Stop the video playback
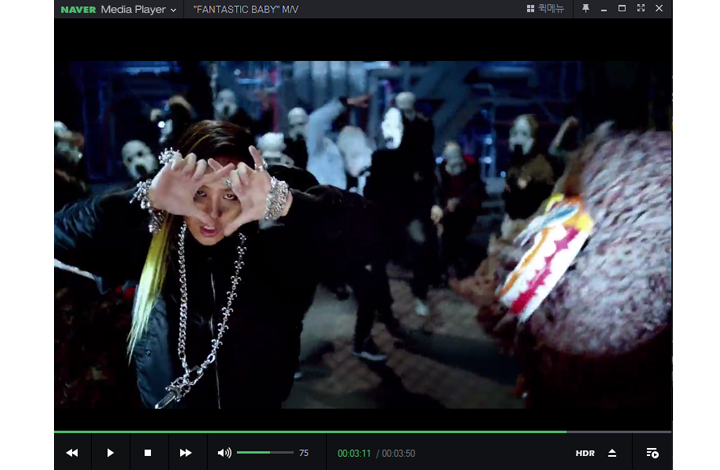720x470 pixels. [x=148, y=453]
